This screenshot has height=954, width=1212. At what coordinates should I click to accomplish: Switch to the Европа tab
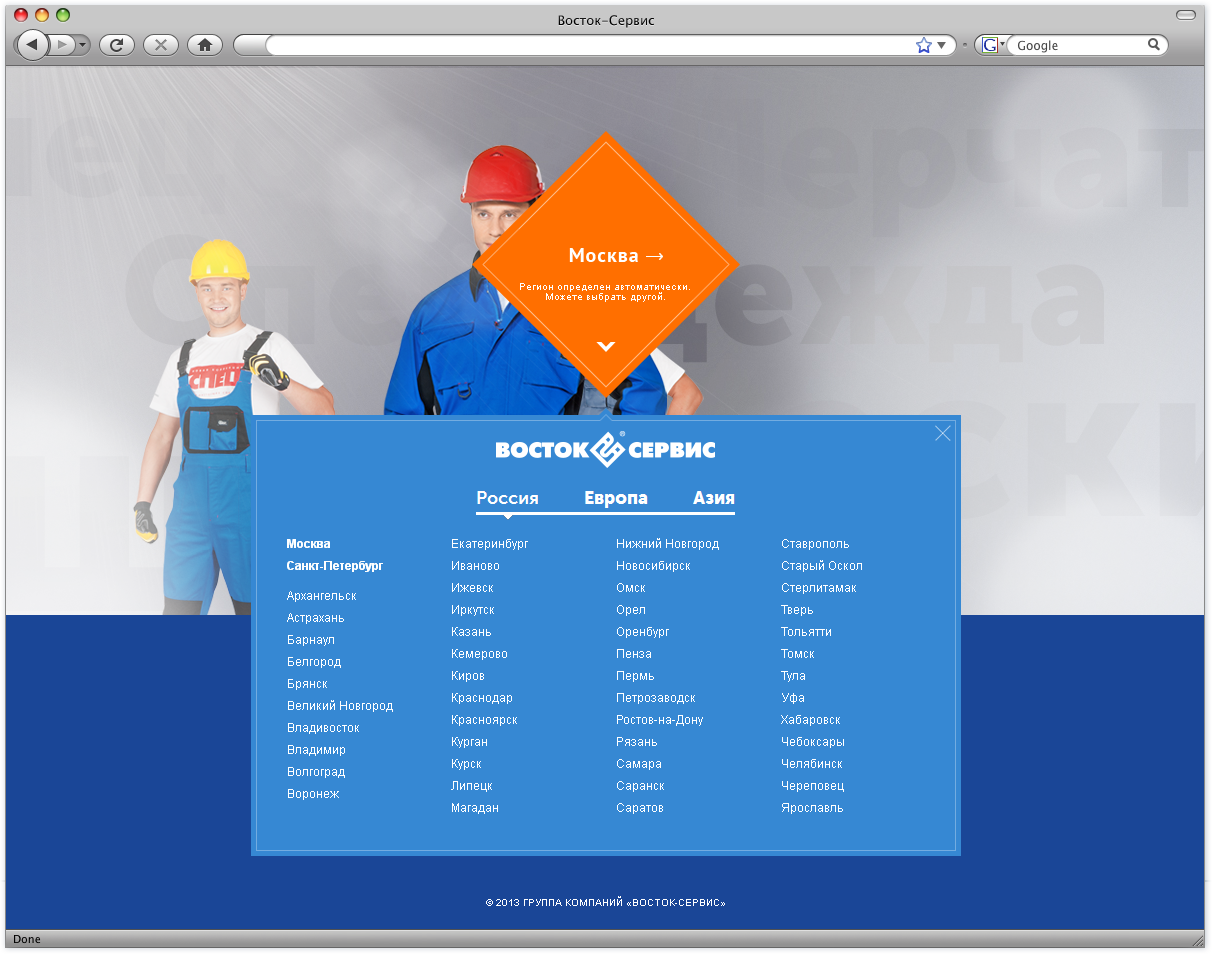615,498
